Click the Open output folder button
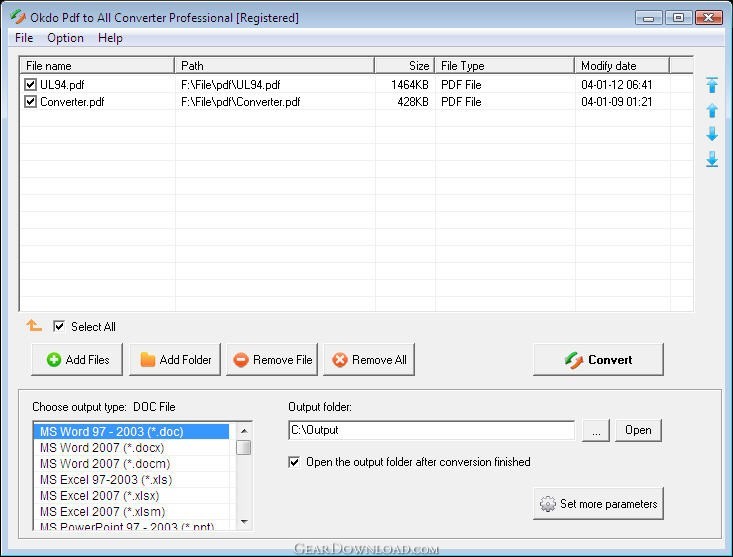733x557 pixels. [x=638, y=430]
